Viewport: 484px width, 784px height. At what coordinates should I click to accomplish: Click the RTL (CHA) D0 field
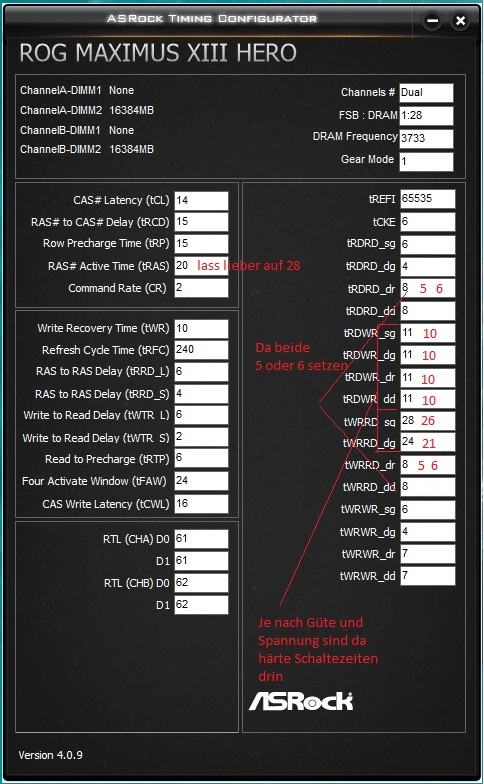point(202,539)
